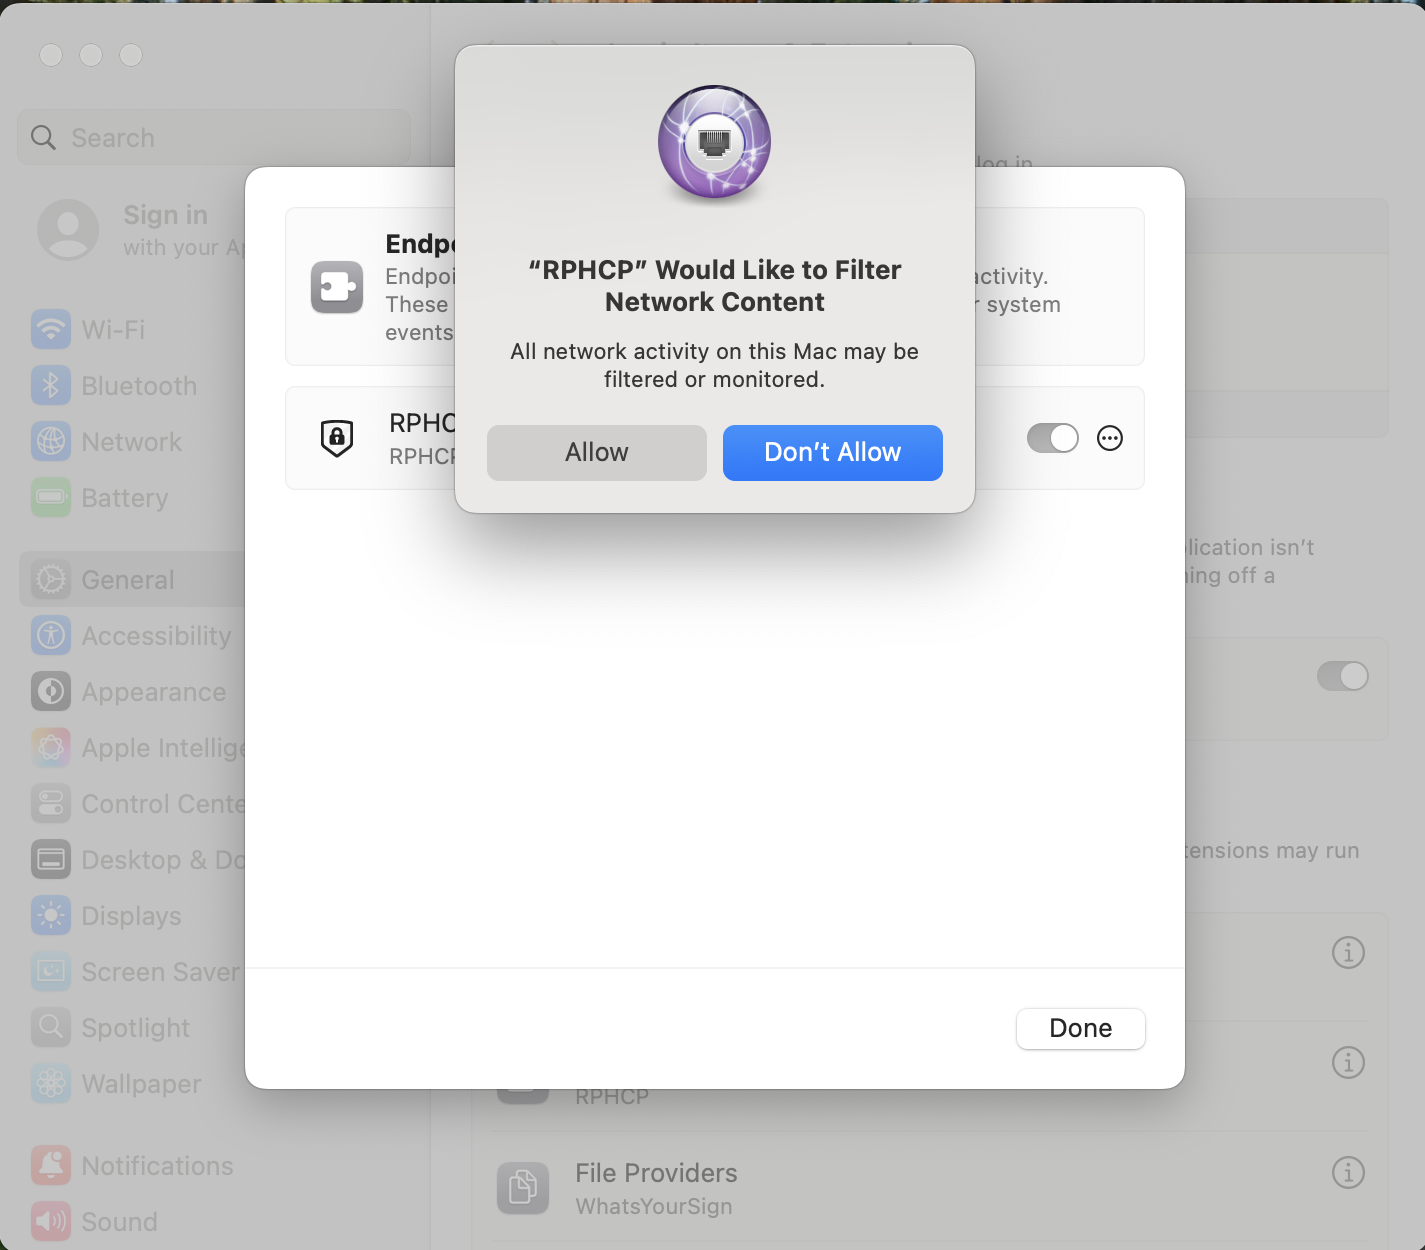
Task: Select Battery in the sidebar
Action: (x=124, y=498)
